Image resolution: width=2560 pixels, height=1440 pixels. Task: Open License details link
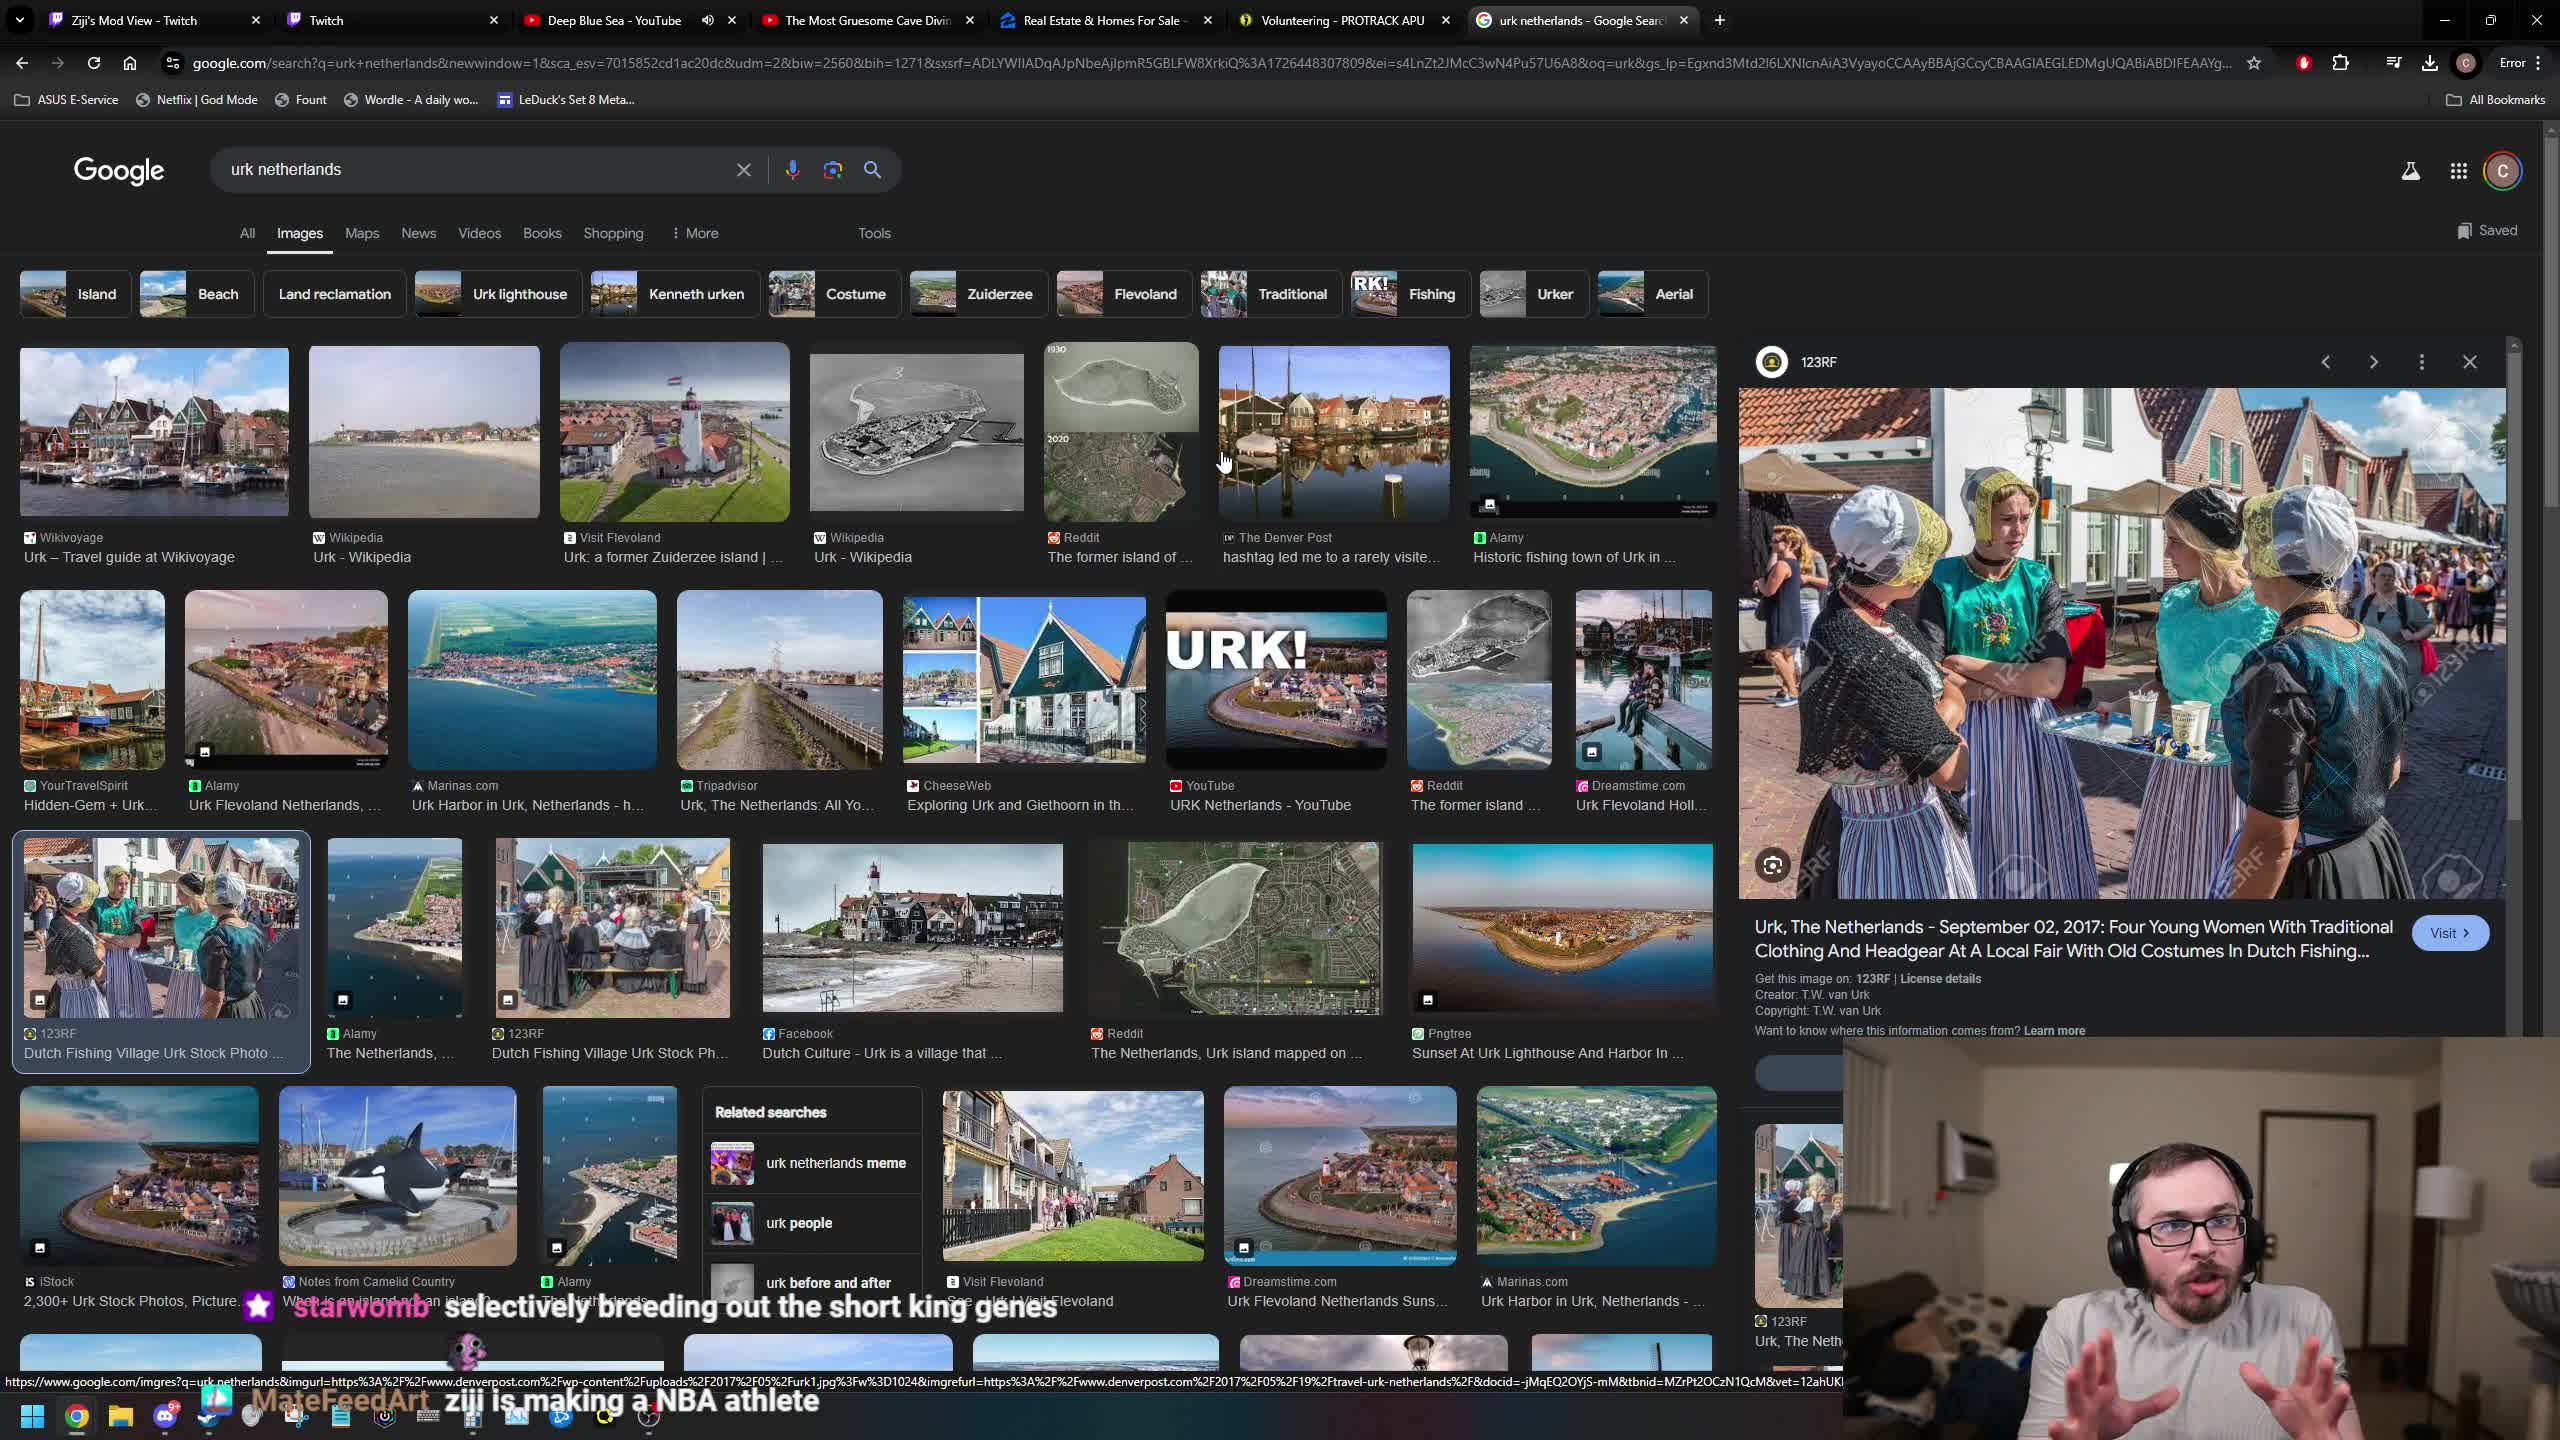coord(1940,979)
